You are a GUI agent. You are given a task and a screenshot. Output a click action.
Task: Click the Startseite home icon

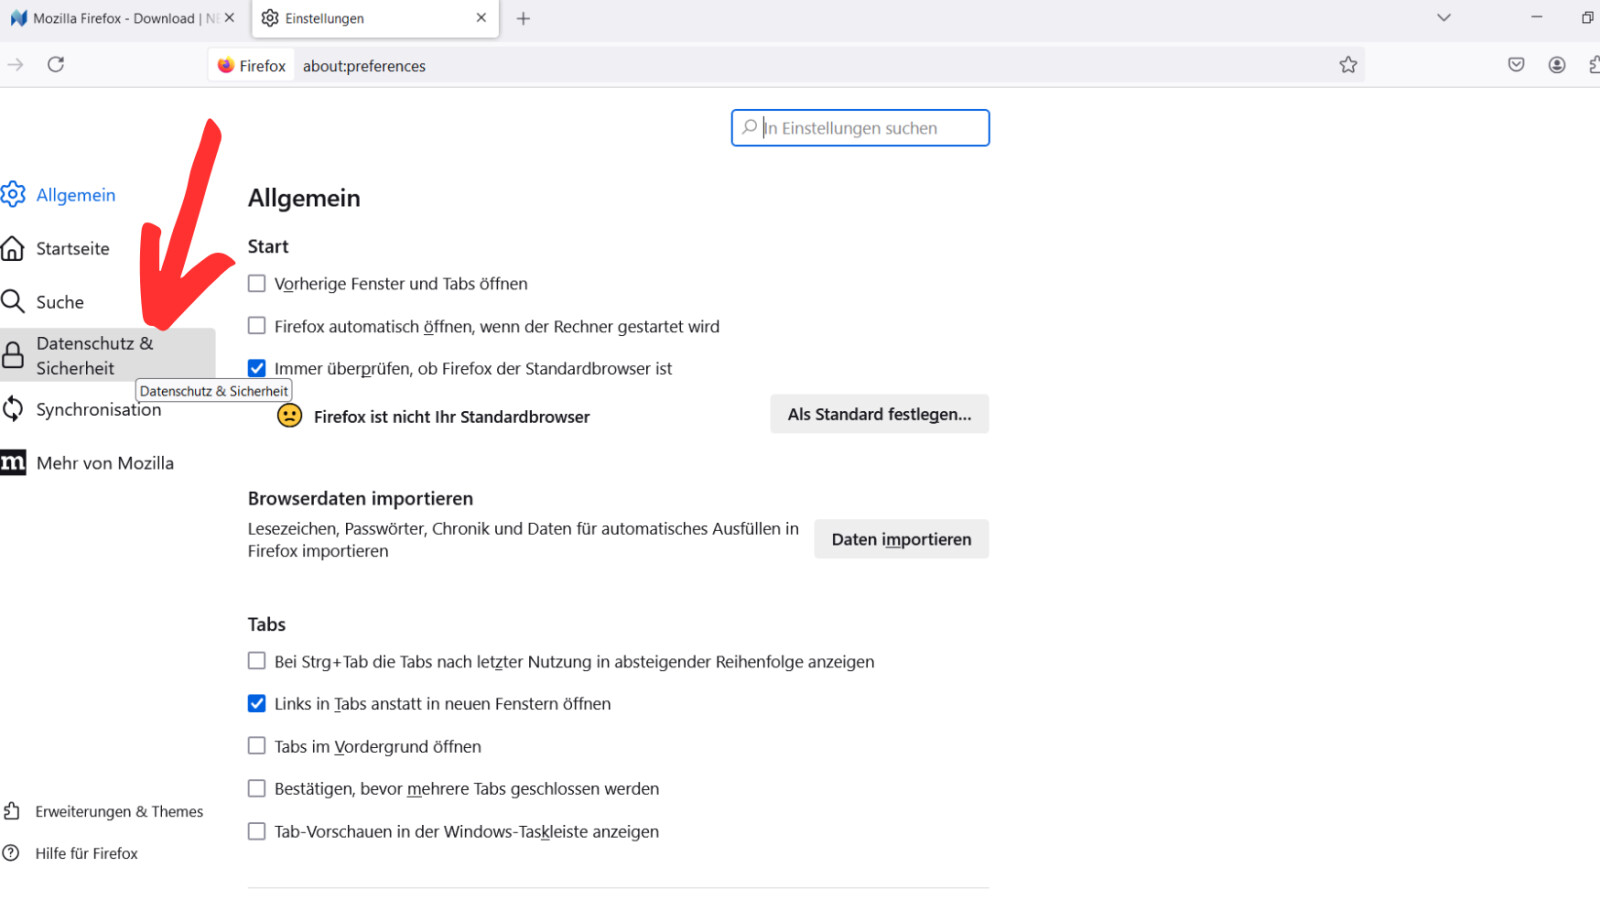tap(13, 248)
